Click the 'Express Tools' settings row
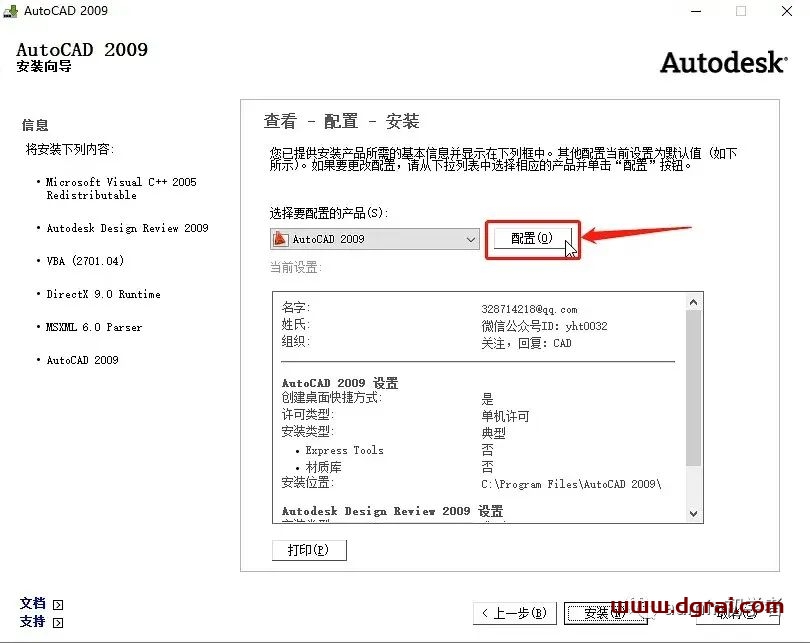This screenshot has height=643, width=810. click(478, 450)
